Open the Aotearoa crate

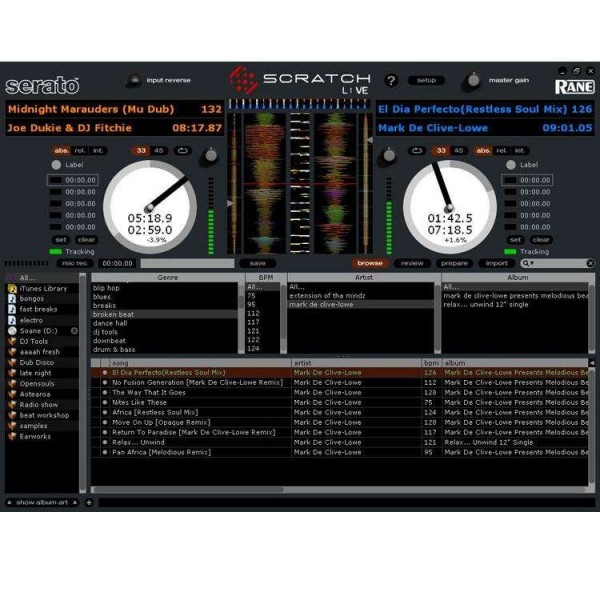(42, 394)
